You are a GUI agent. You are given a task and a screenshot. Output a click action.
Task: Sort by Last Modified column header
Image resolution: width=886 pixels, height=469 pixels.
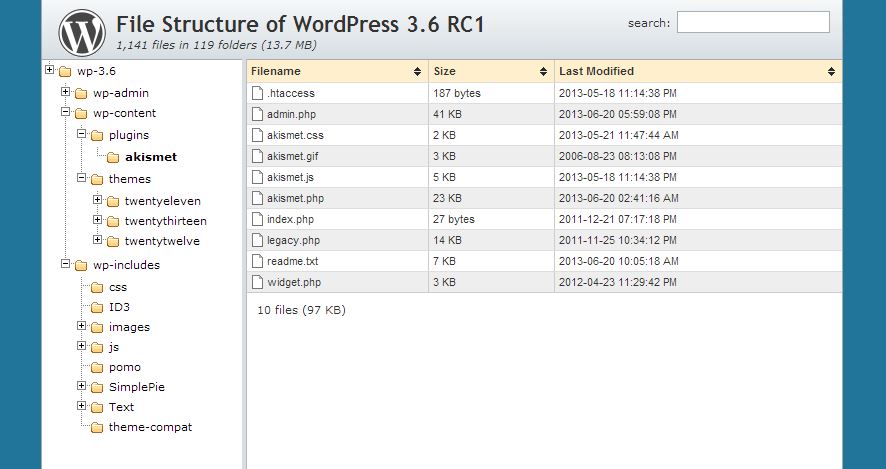click(x=698, y=71)
